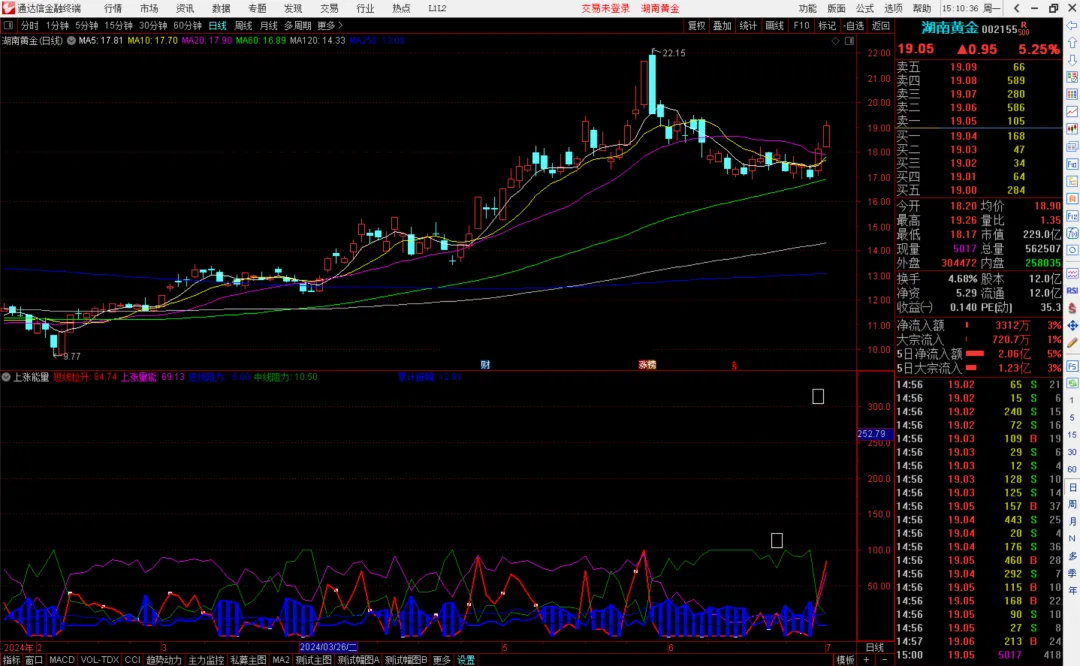The image size is (1080, 666).
Task: Click the plus zoom button below chart axis
Action: coord(866,660)
